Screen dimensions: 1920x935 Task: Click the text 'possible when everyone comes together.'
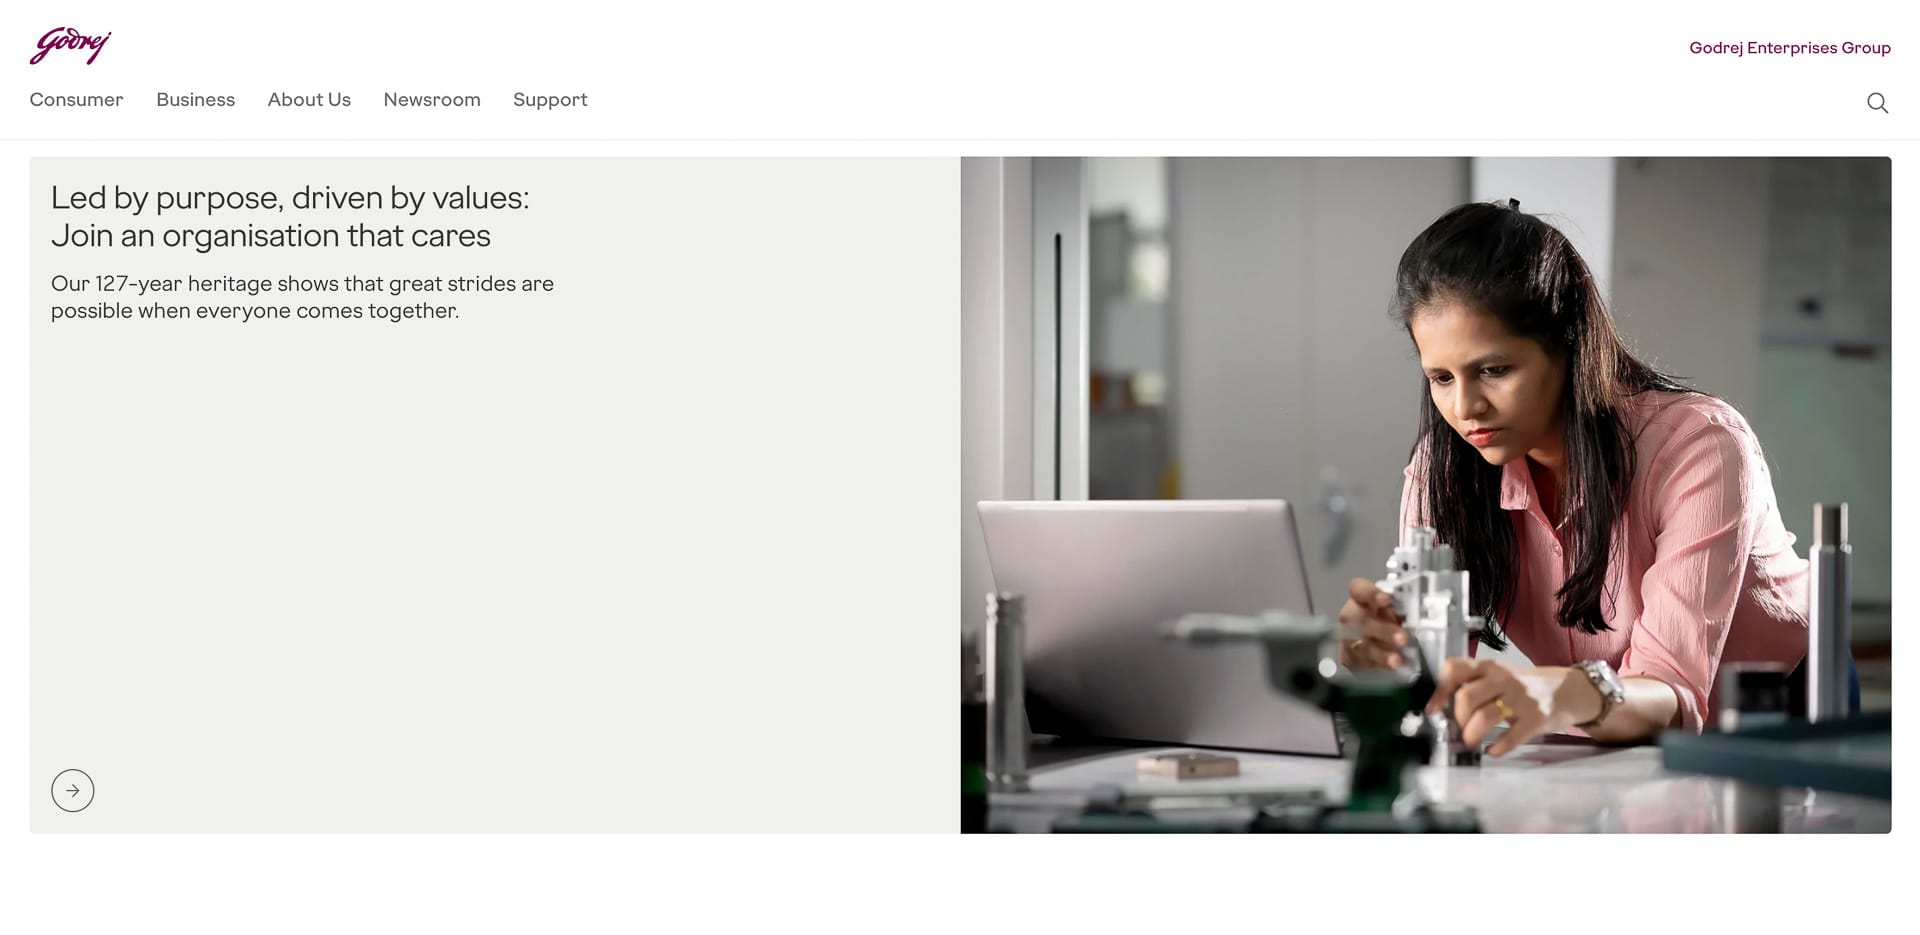(255, 311)
